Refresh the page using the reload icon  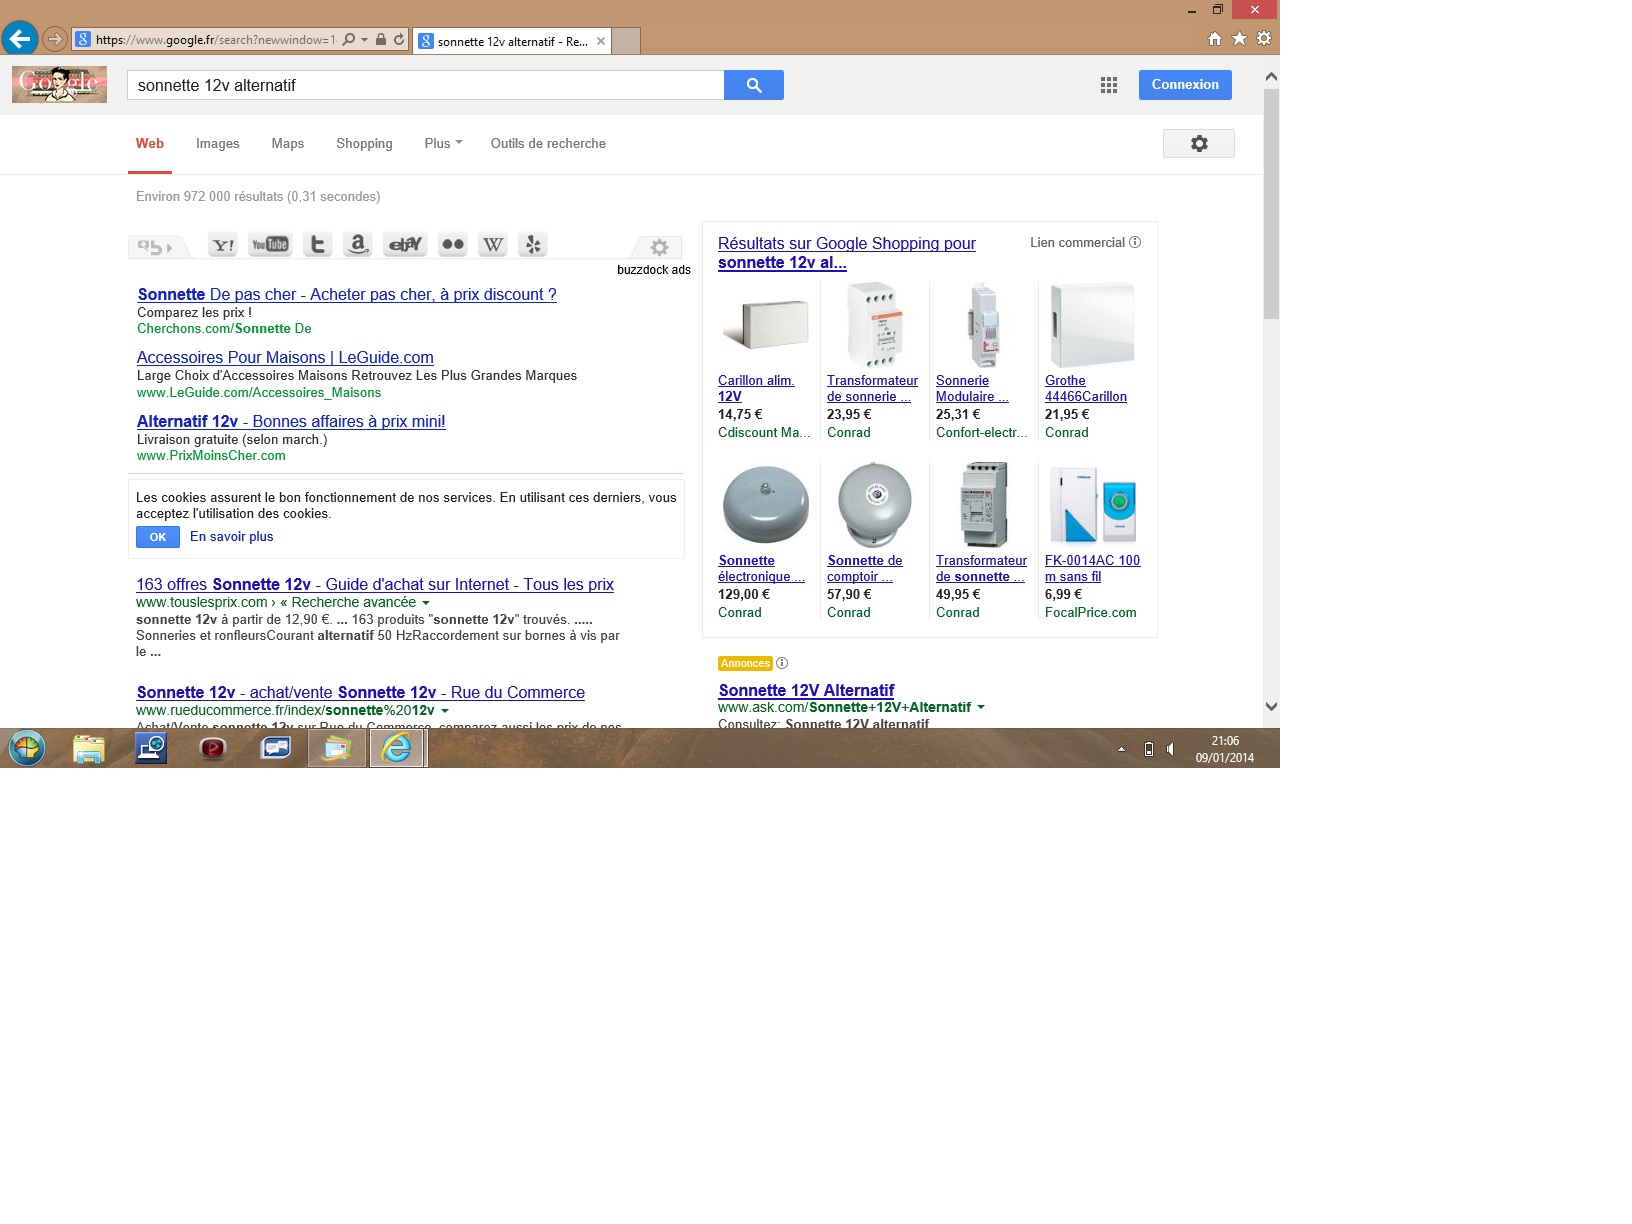click(399, 40)
